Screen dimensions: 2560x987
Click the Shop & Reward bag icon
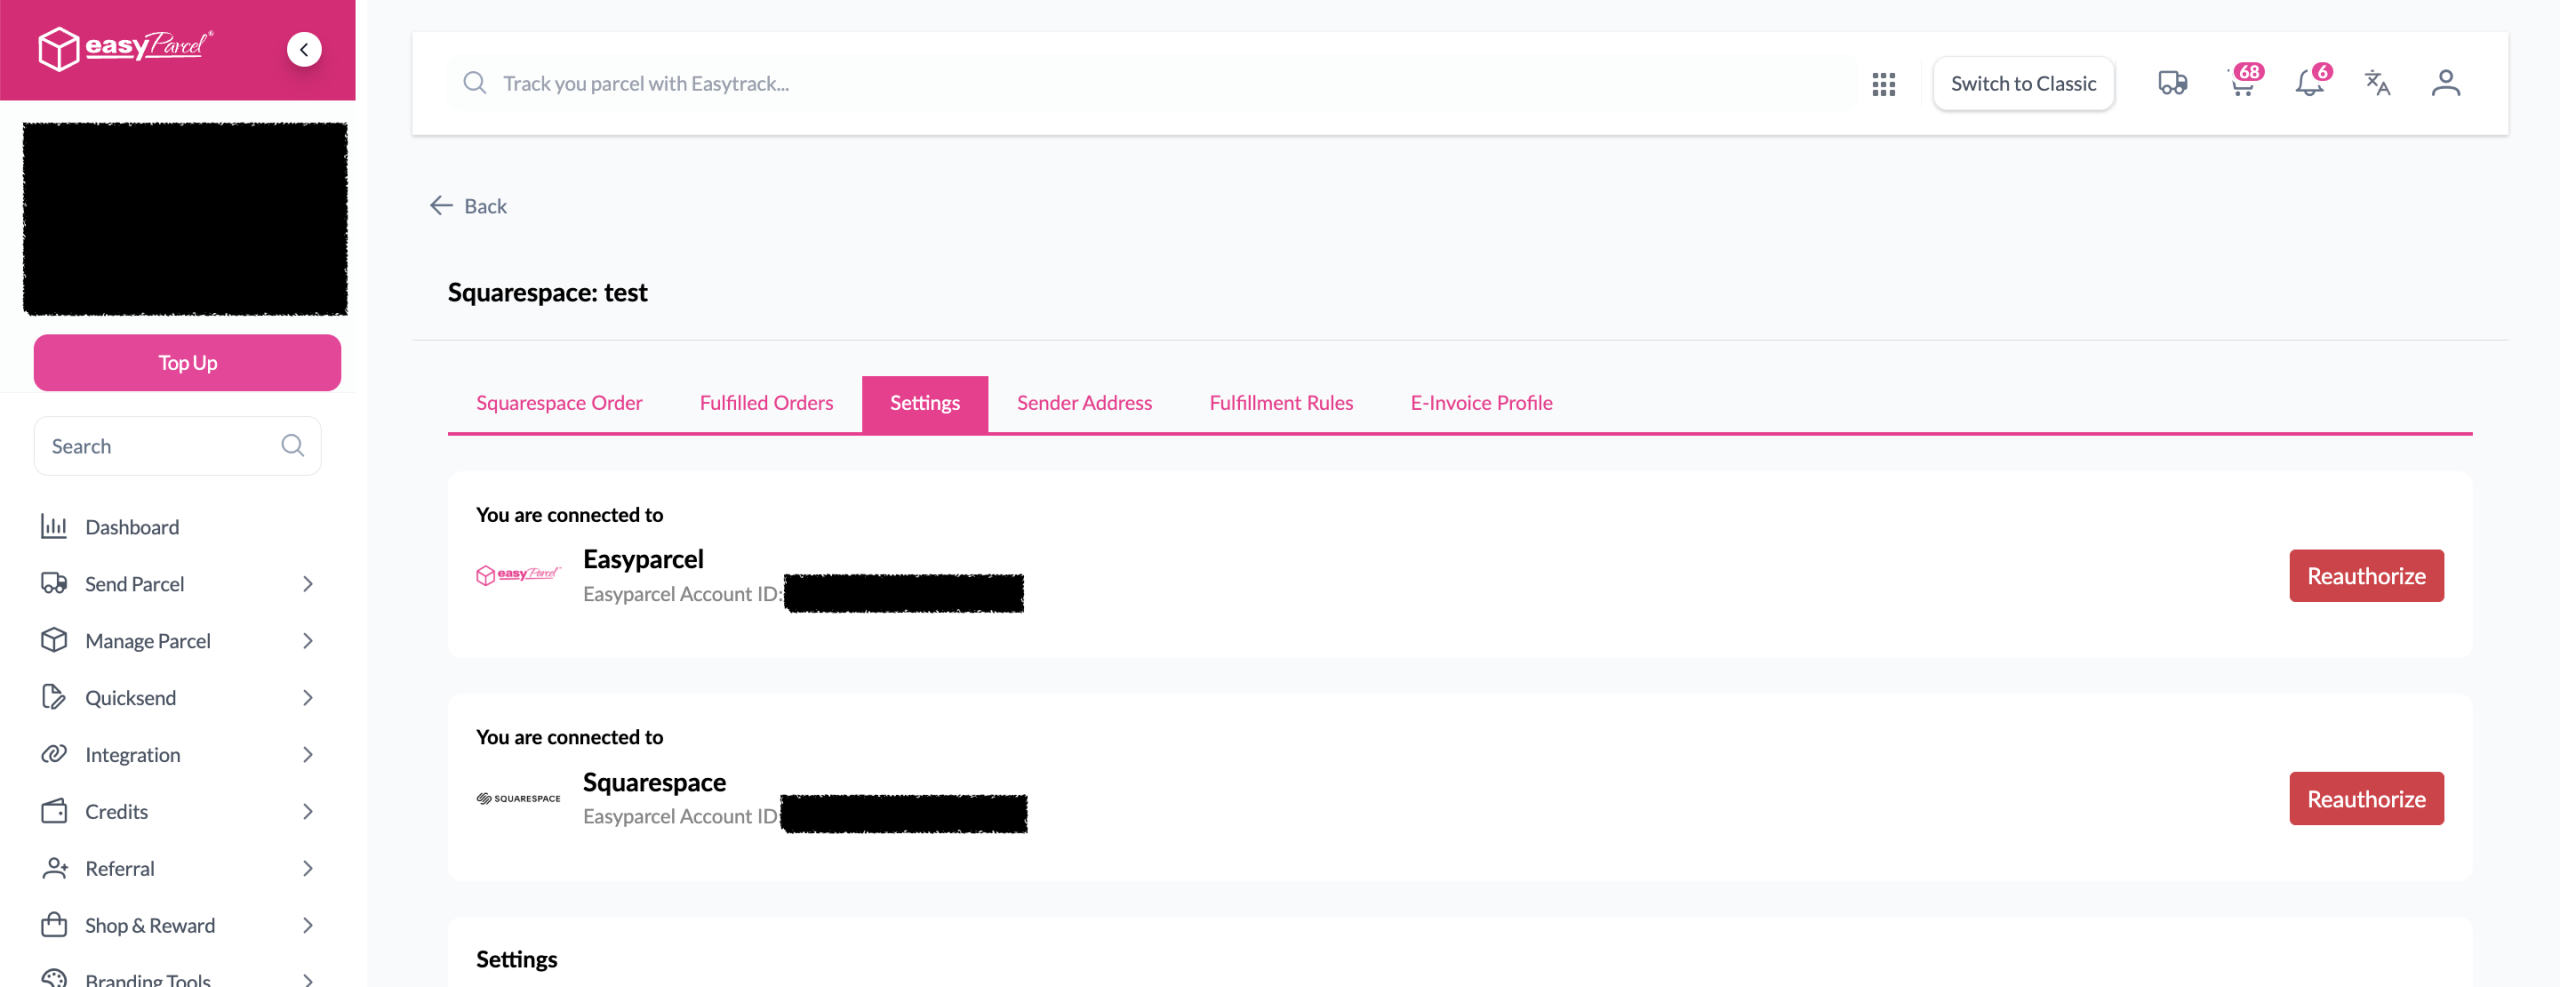[x=54, y=925]
